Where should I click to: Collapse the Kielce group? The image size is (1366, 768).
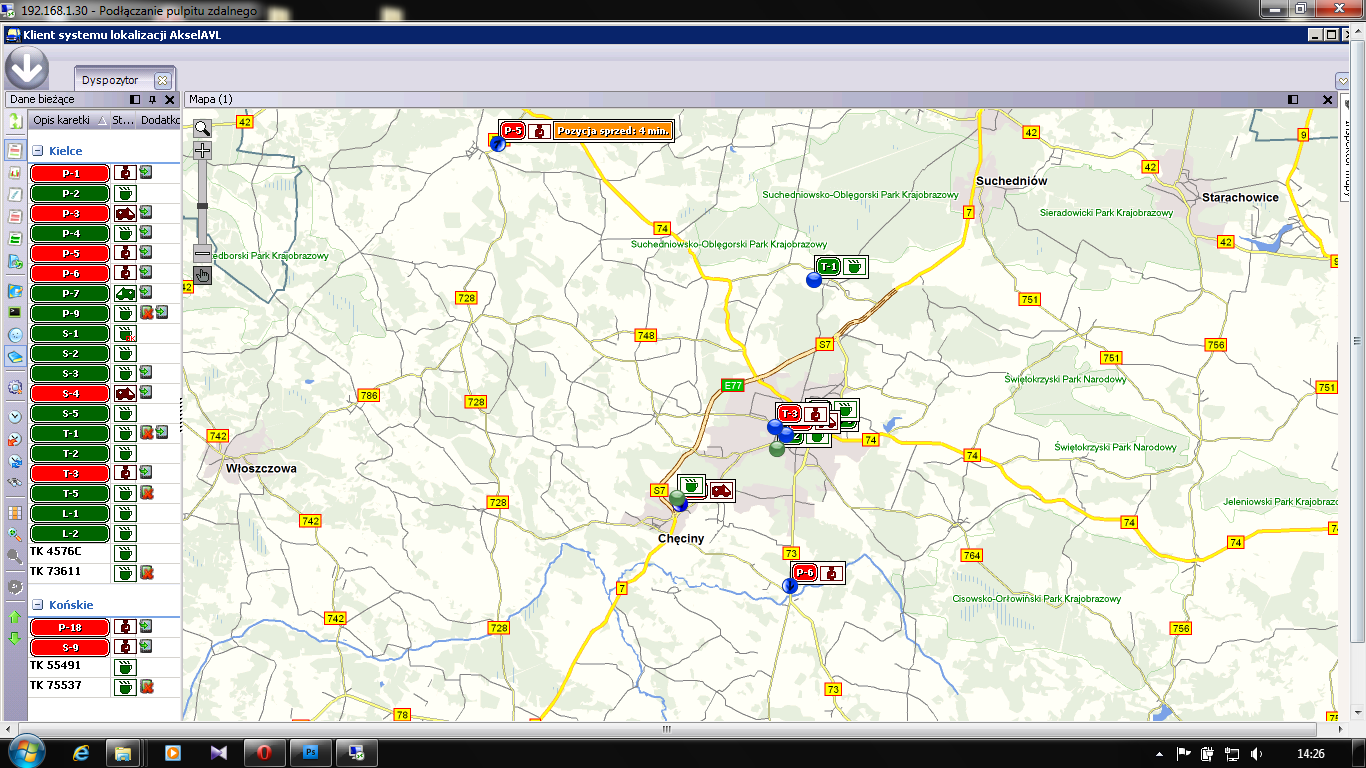[37, 152]
